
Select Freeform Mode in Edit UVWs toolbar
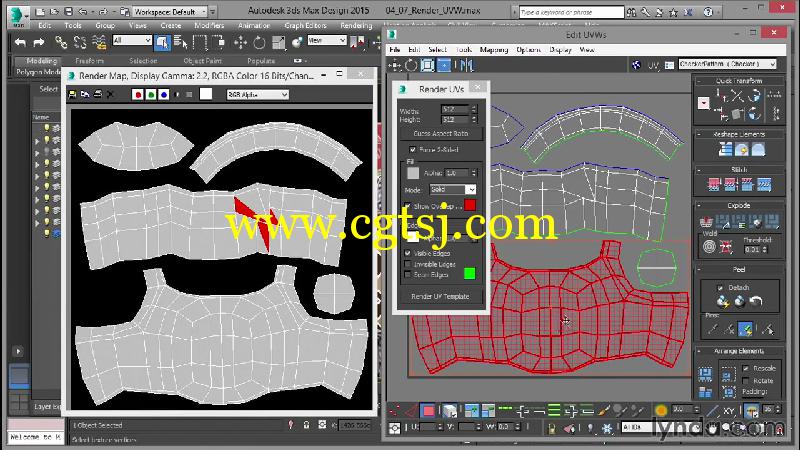pos(444,65)
